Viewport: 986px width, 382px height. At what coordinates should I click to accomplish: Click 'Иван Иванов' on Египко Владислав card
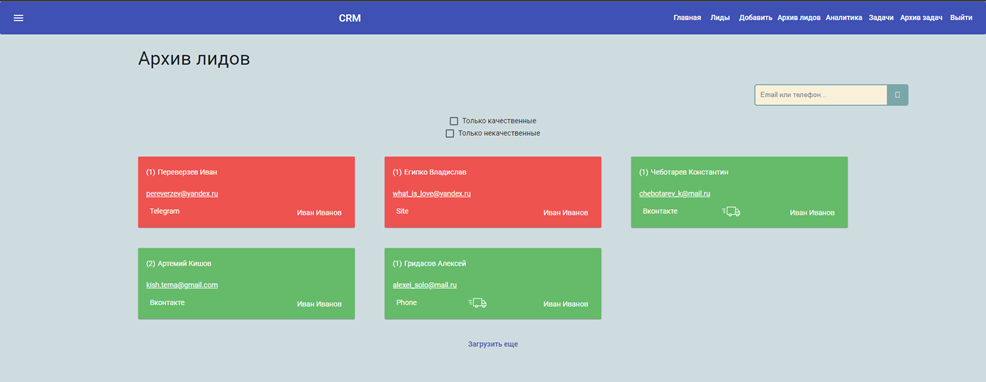click(x=566, y=213)
